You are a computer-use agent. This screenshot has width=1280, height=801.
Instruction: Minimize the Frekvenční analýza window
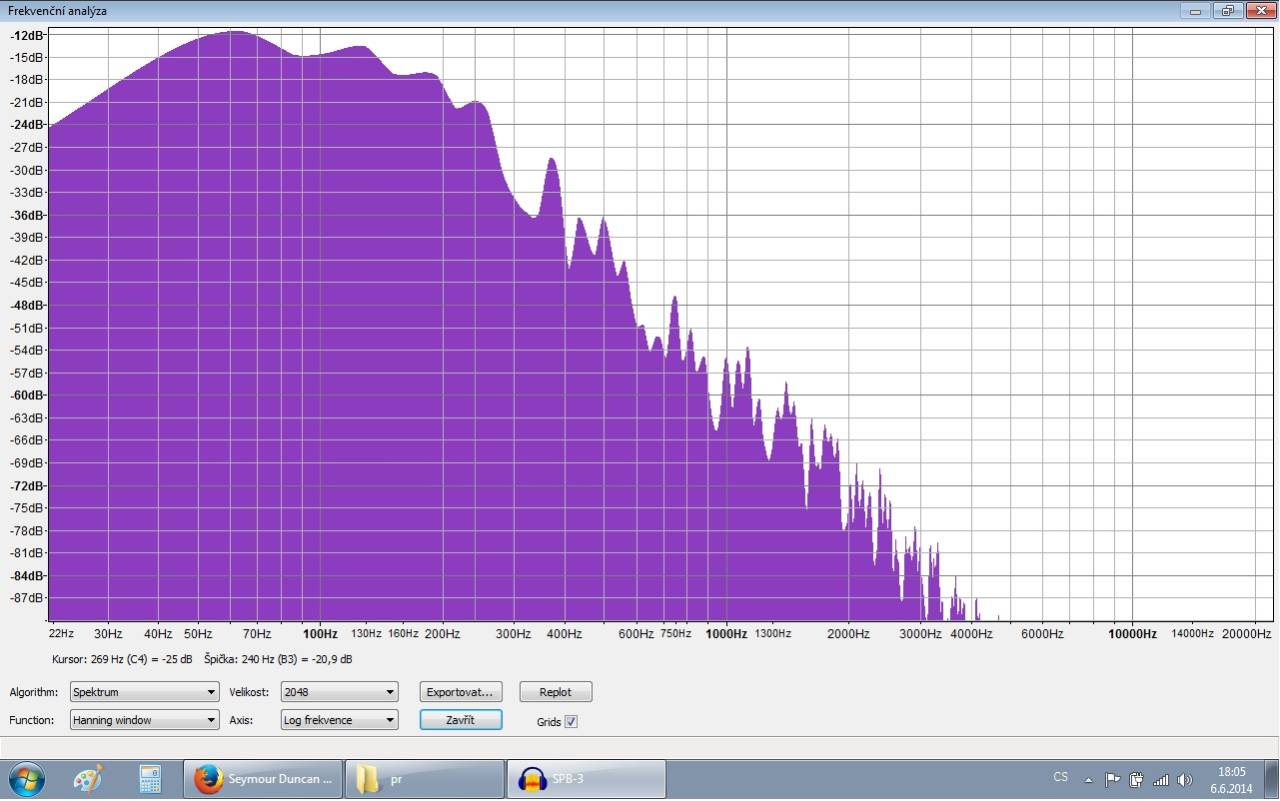tap(1194, 11)
